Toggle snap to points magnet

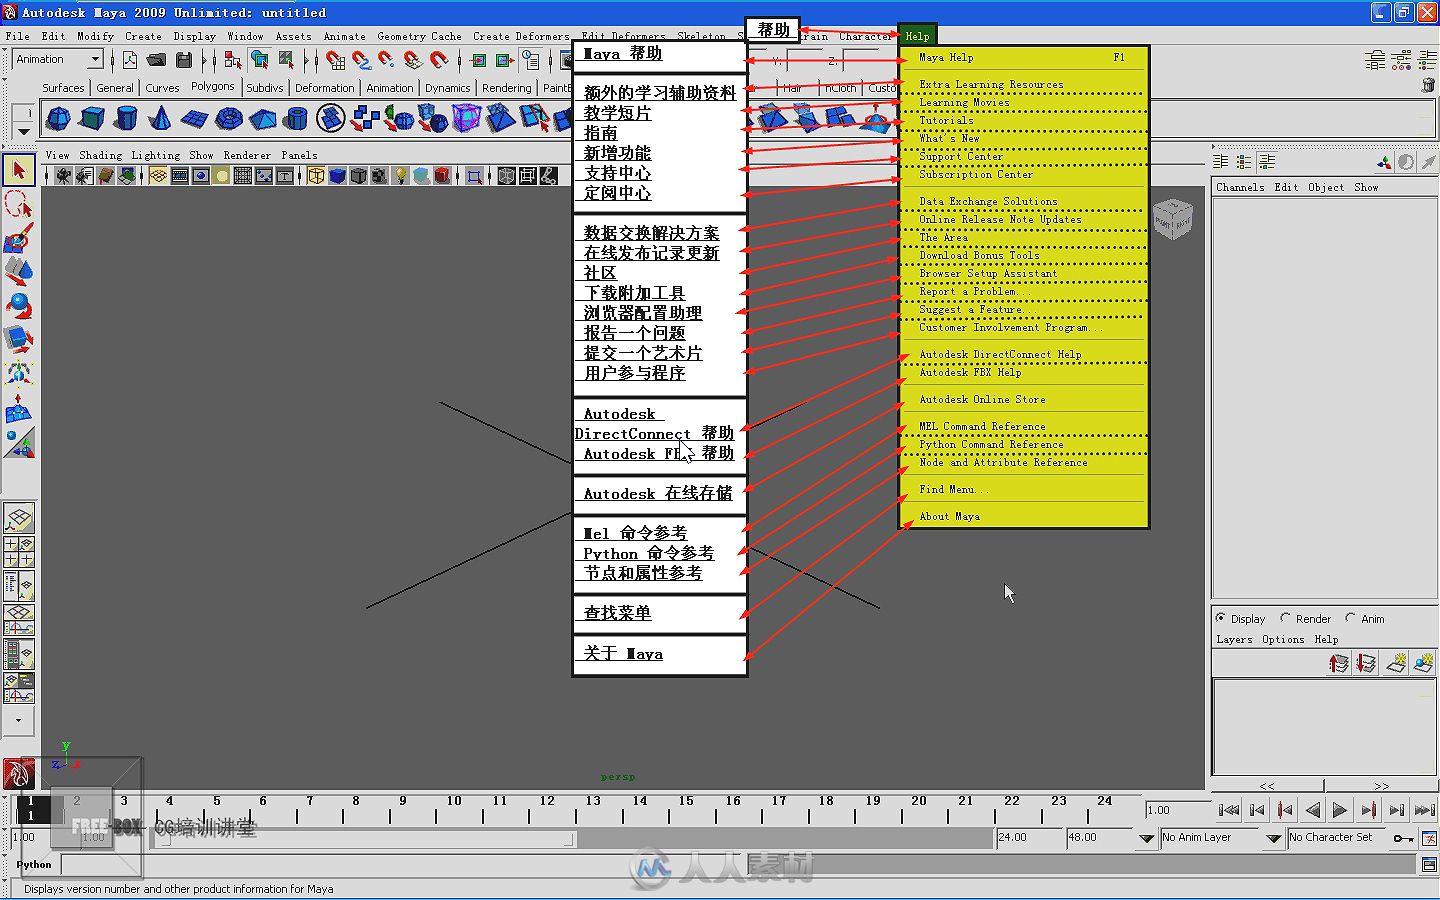[386, 61]
